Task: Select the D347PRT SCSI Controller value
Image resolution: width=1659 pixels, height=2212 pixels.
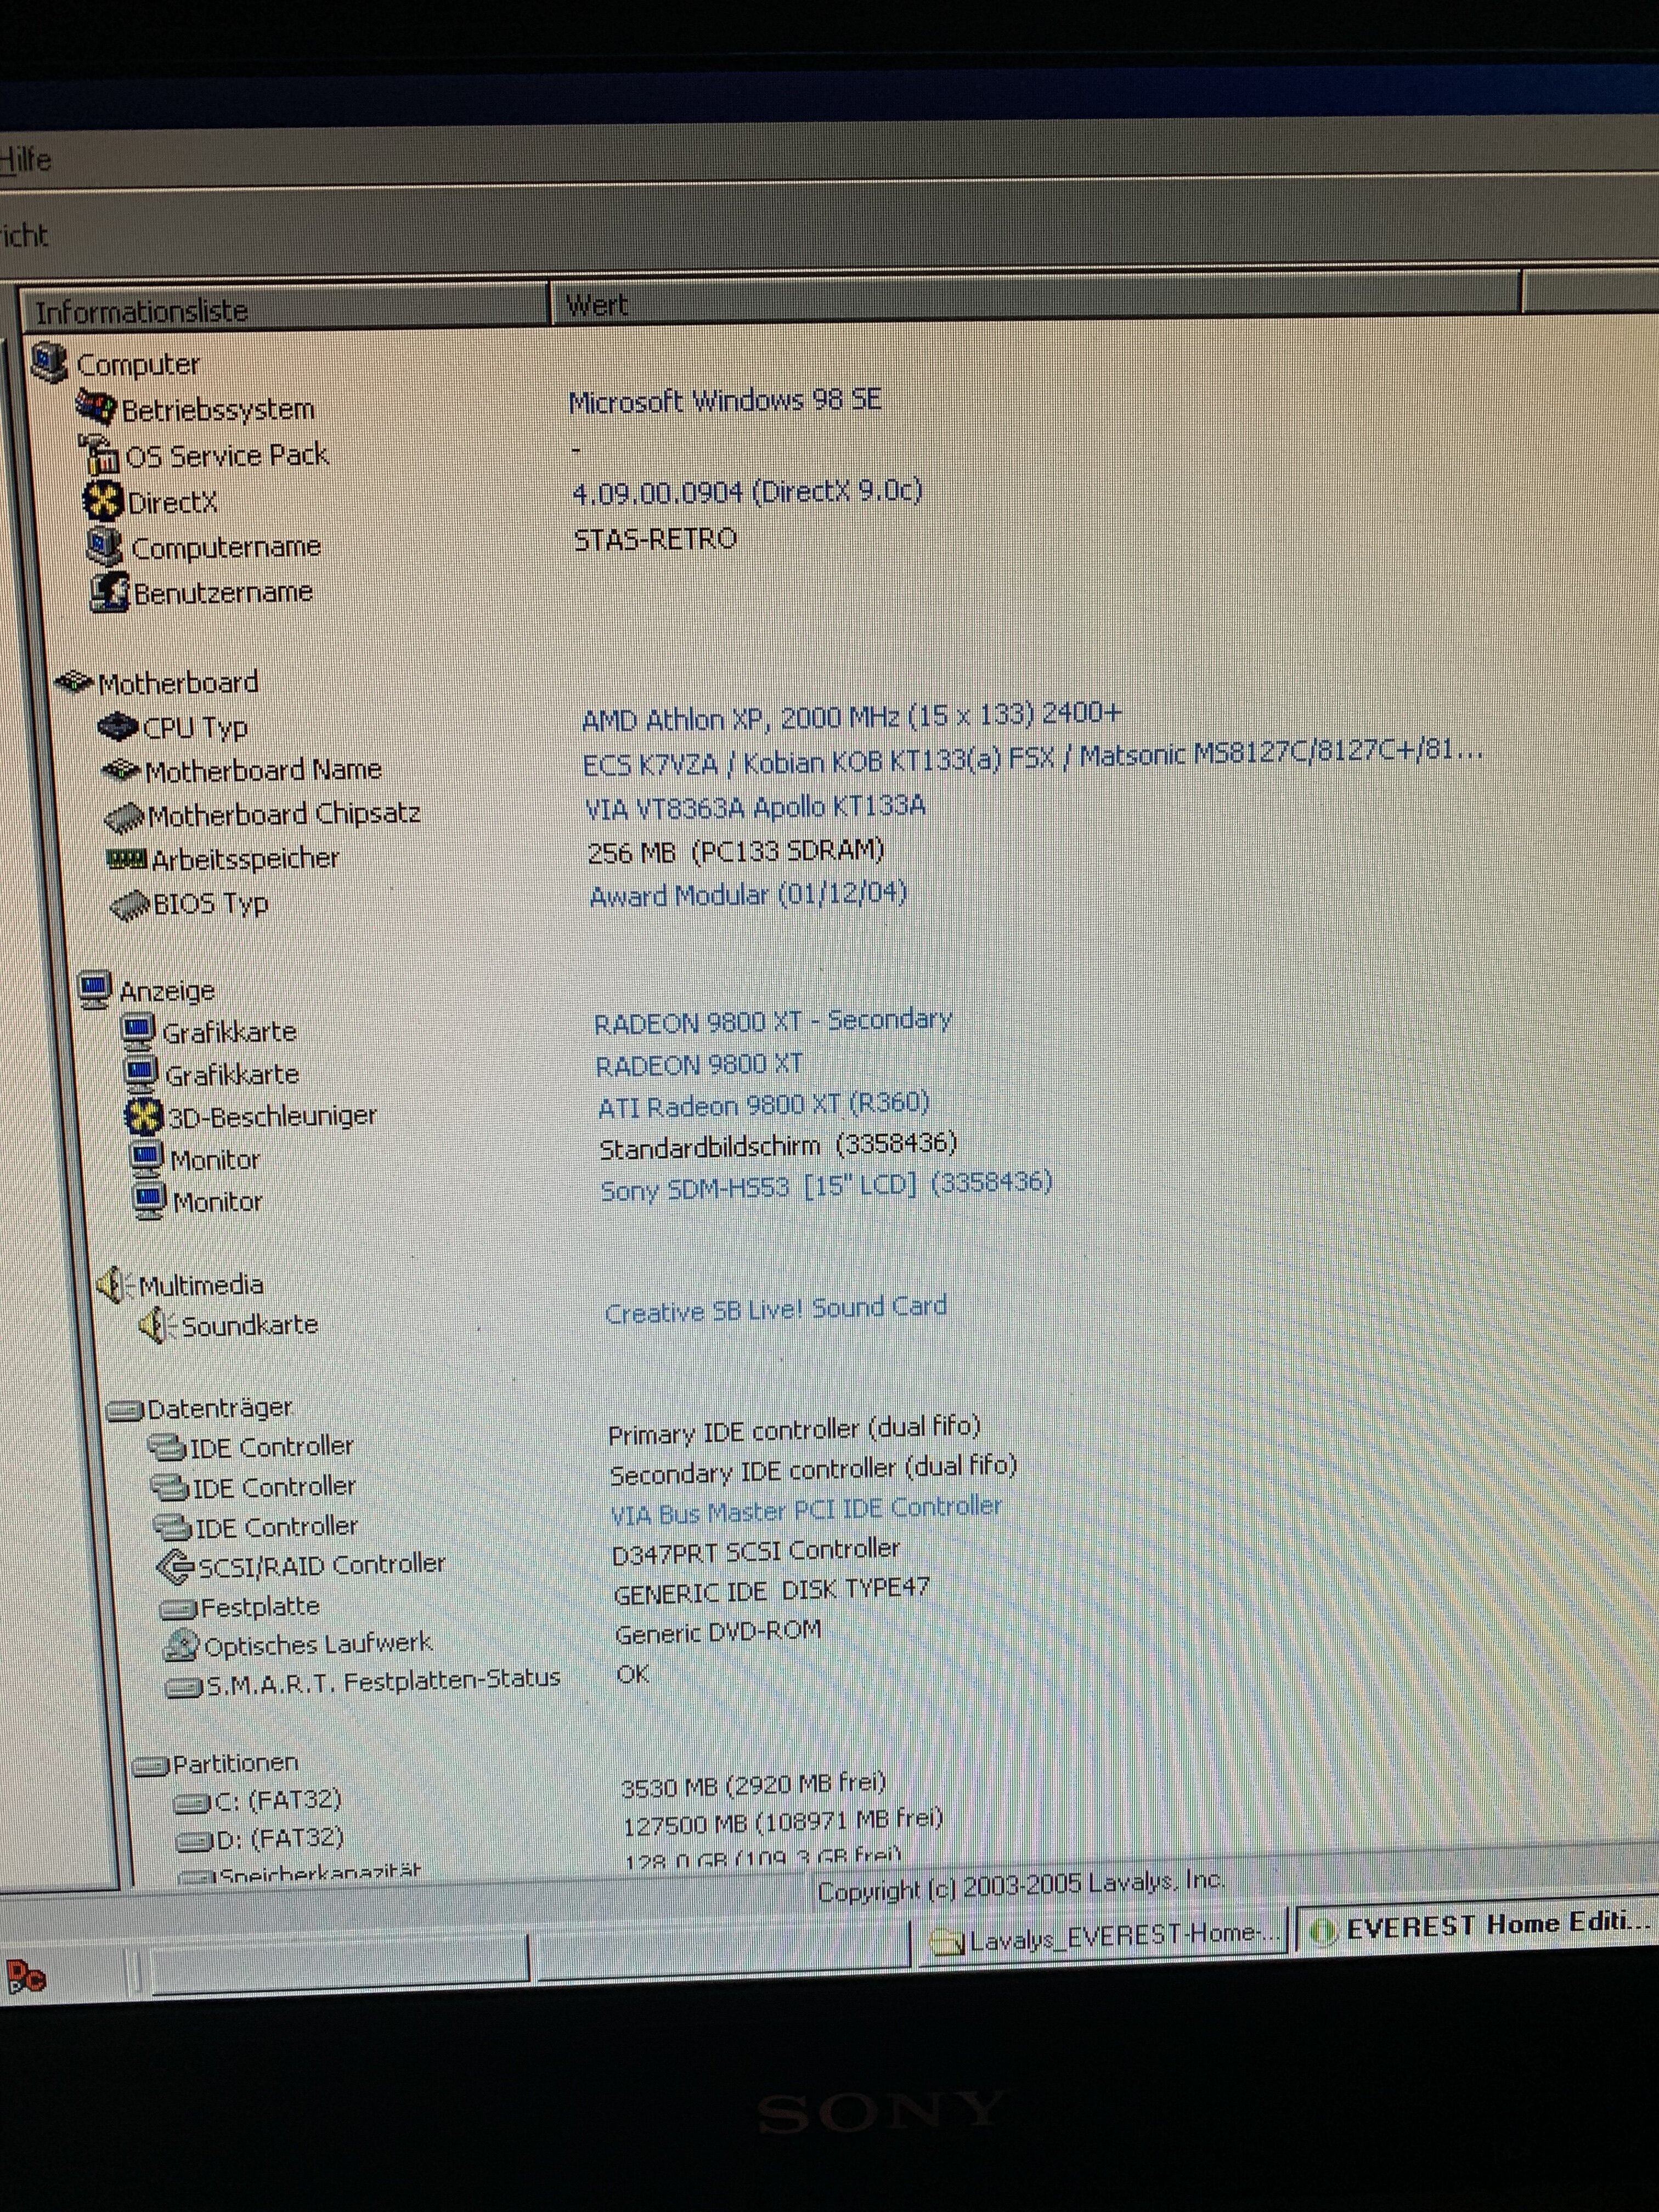Action: tap(756, 1552)
